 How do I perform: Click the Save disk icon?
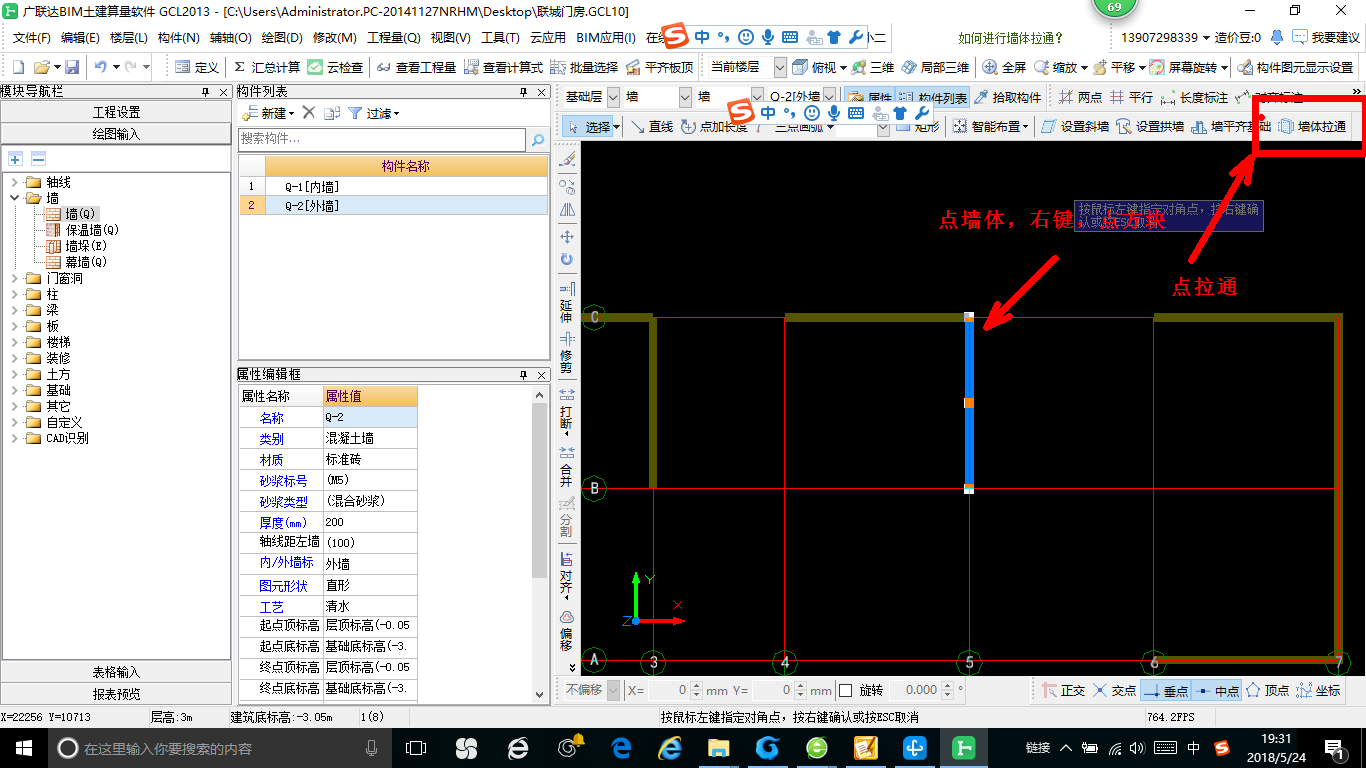(72, 67)
